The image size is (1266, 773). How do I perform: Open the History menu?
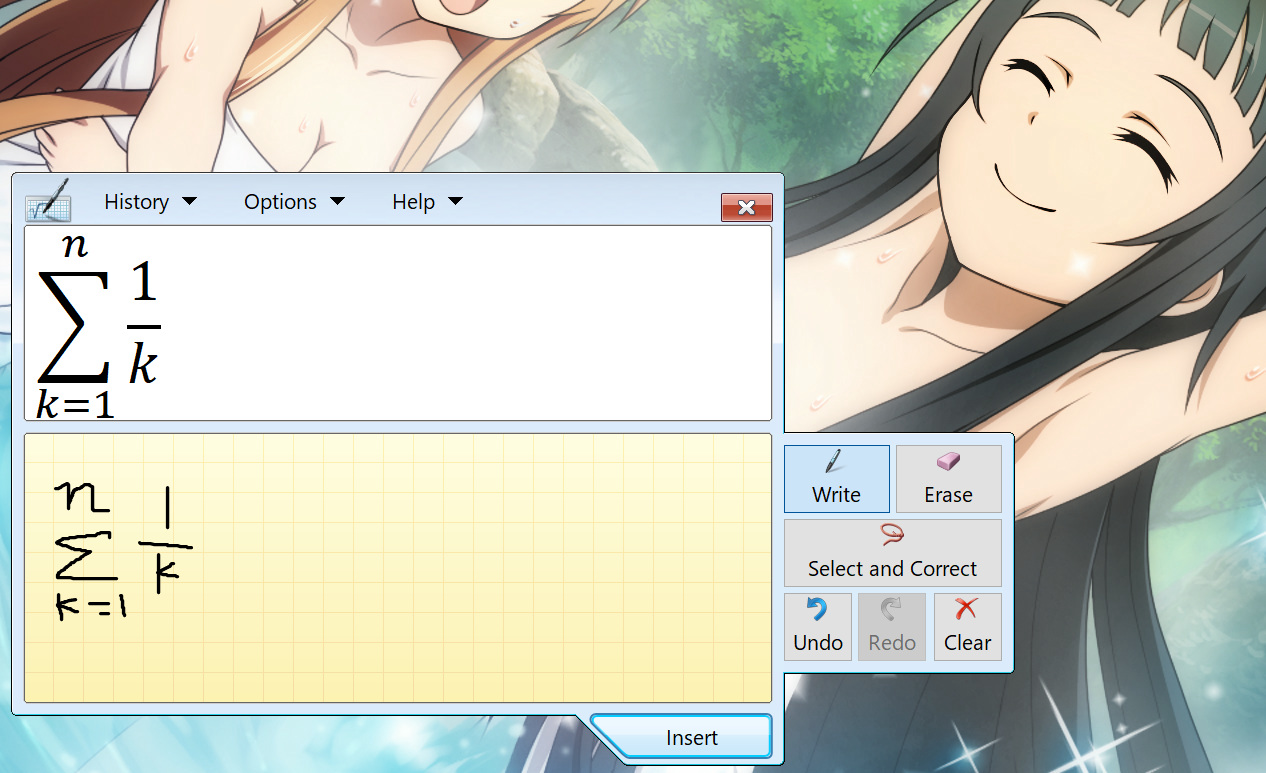pyautogui.click(x=150, y=202)
